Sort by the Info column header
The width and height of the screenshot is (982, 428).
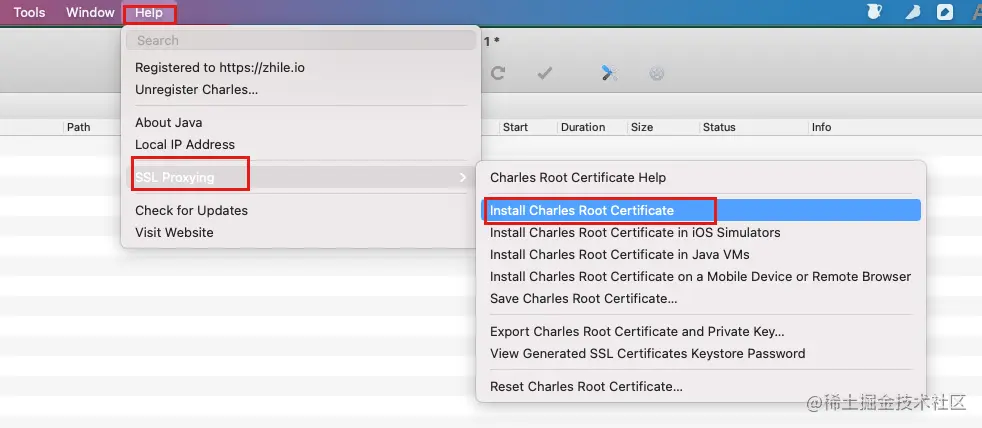point(822,127)
